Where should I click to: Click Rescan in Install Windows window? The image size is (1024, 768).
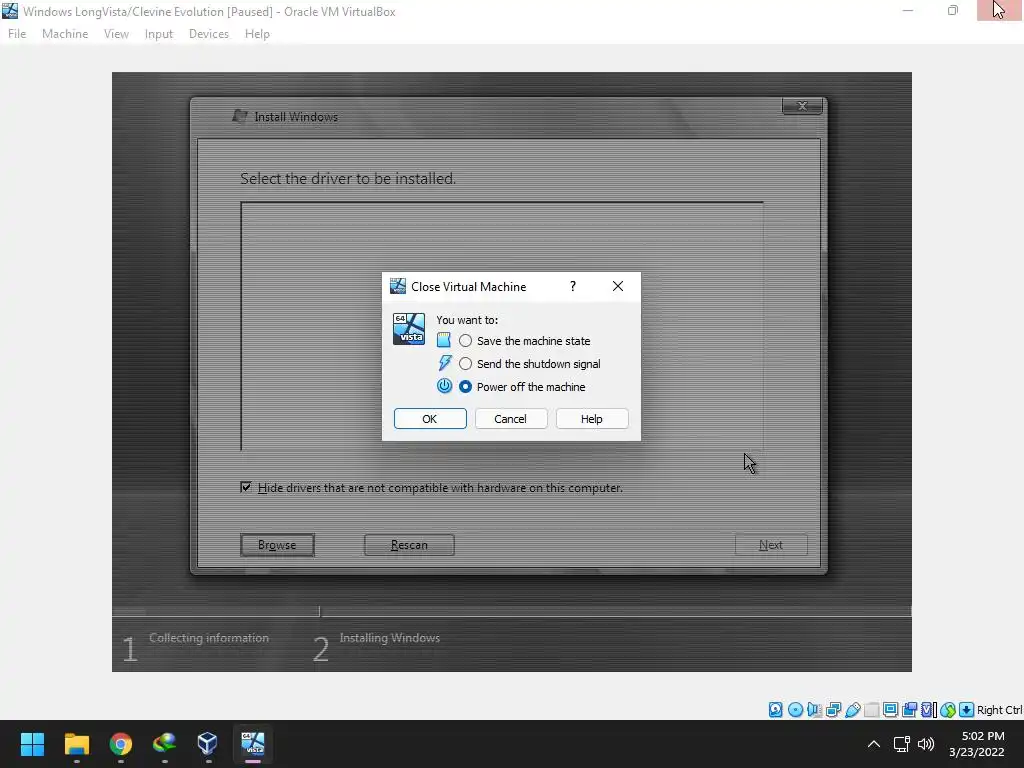coord(409,545)
